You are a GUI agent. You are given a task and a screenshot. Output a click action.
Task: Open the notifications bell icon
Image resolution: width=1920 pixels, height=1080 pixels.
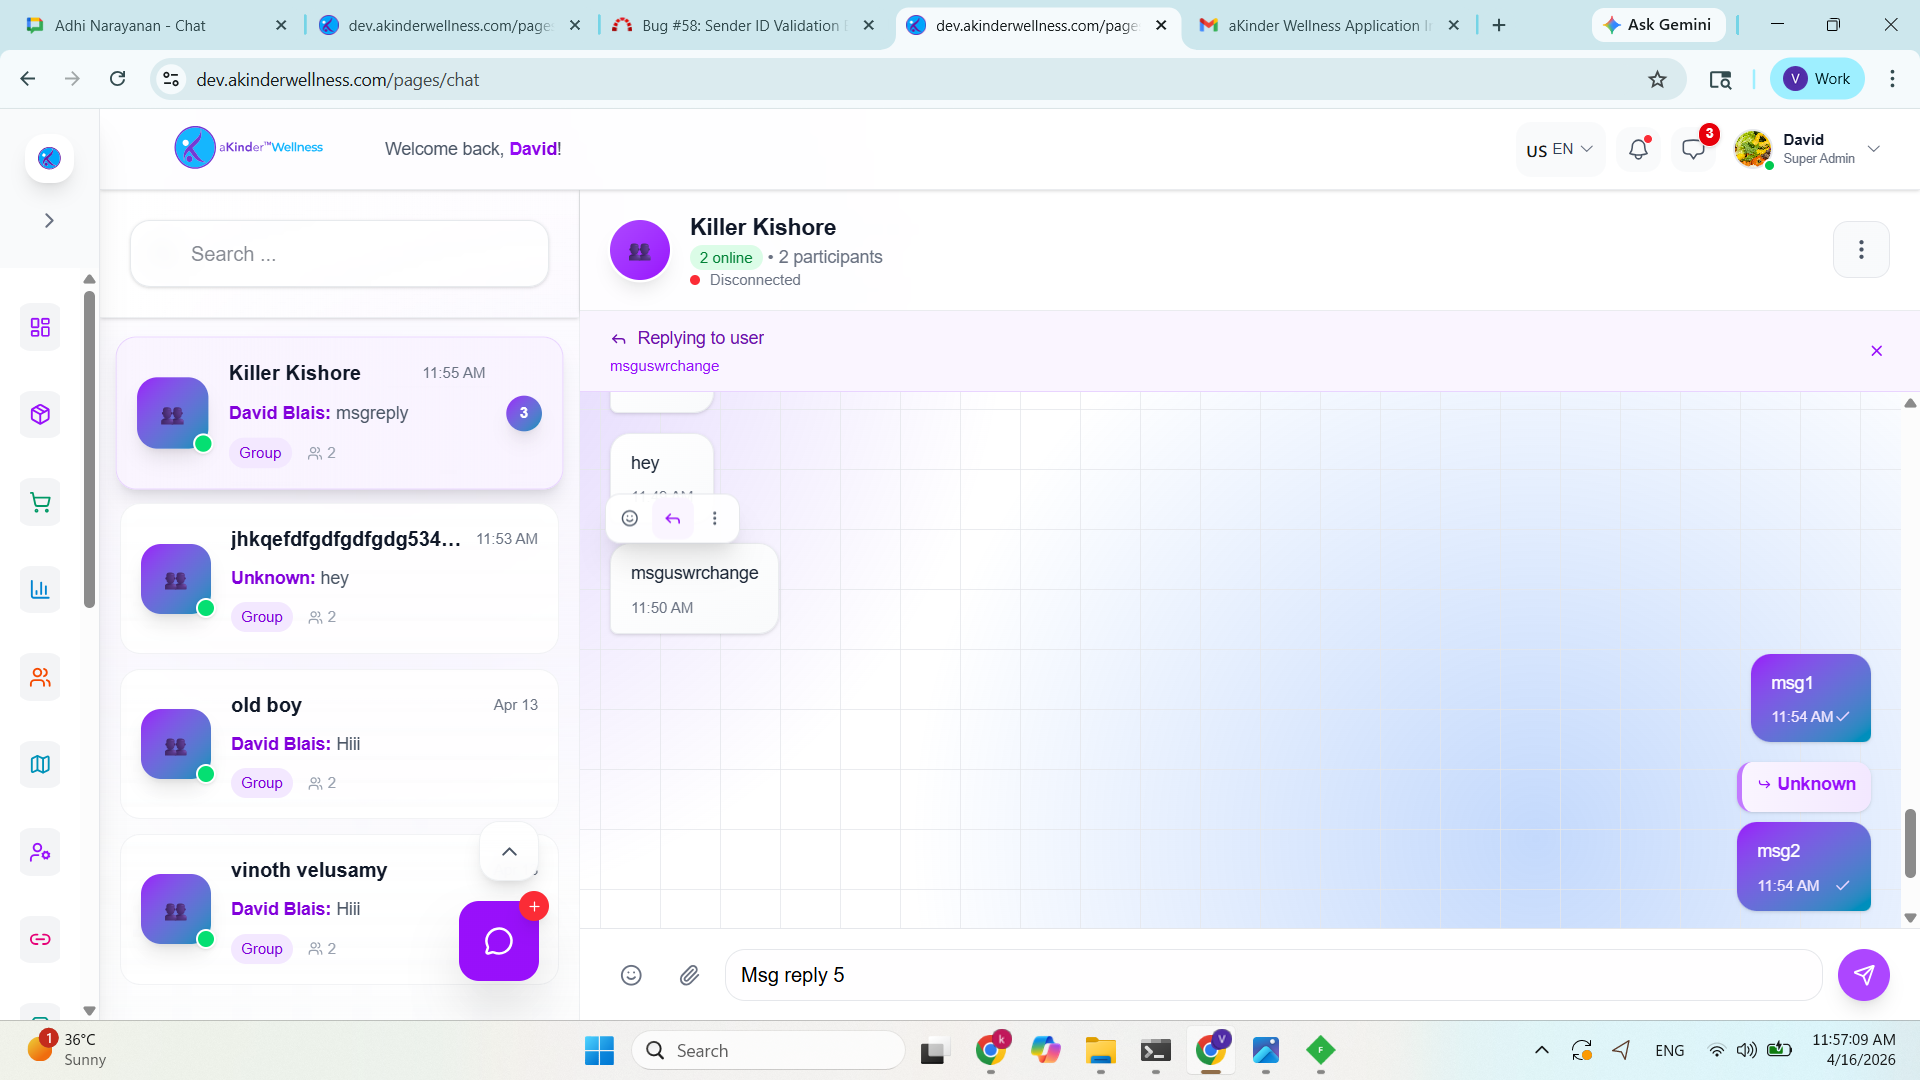1638,149
